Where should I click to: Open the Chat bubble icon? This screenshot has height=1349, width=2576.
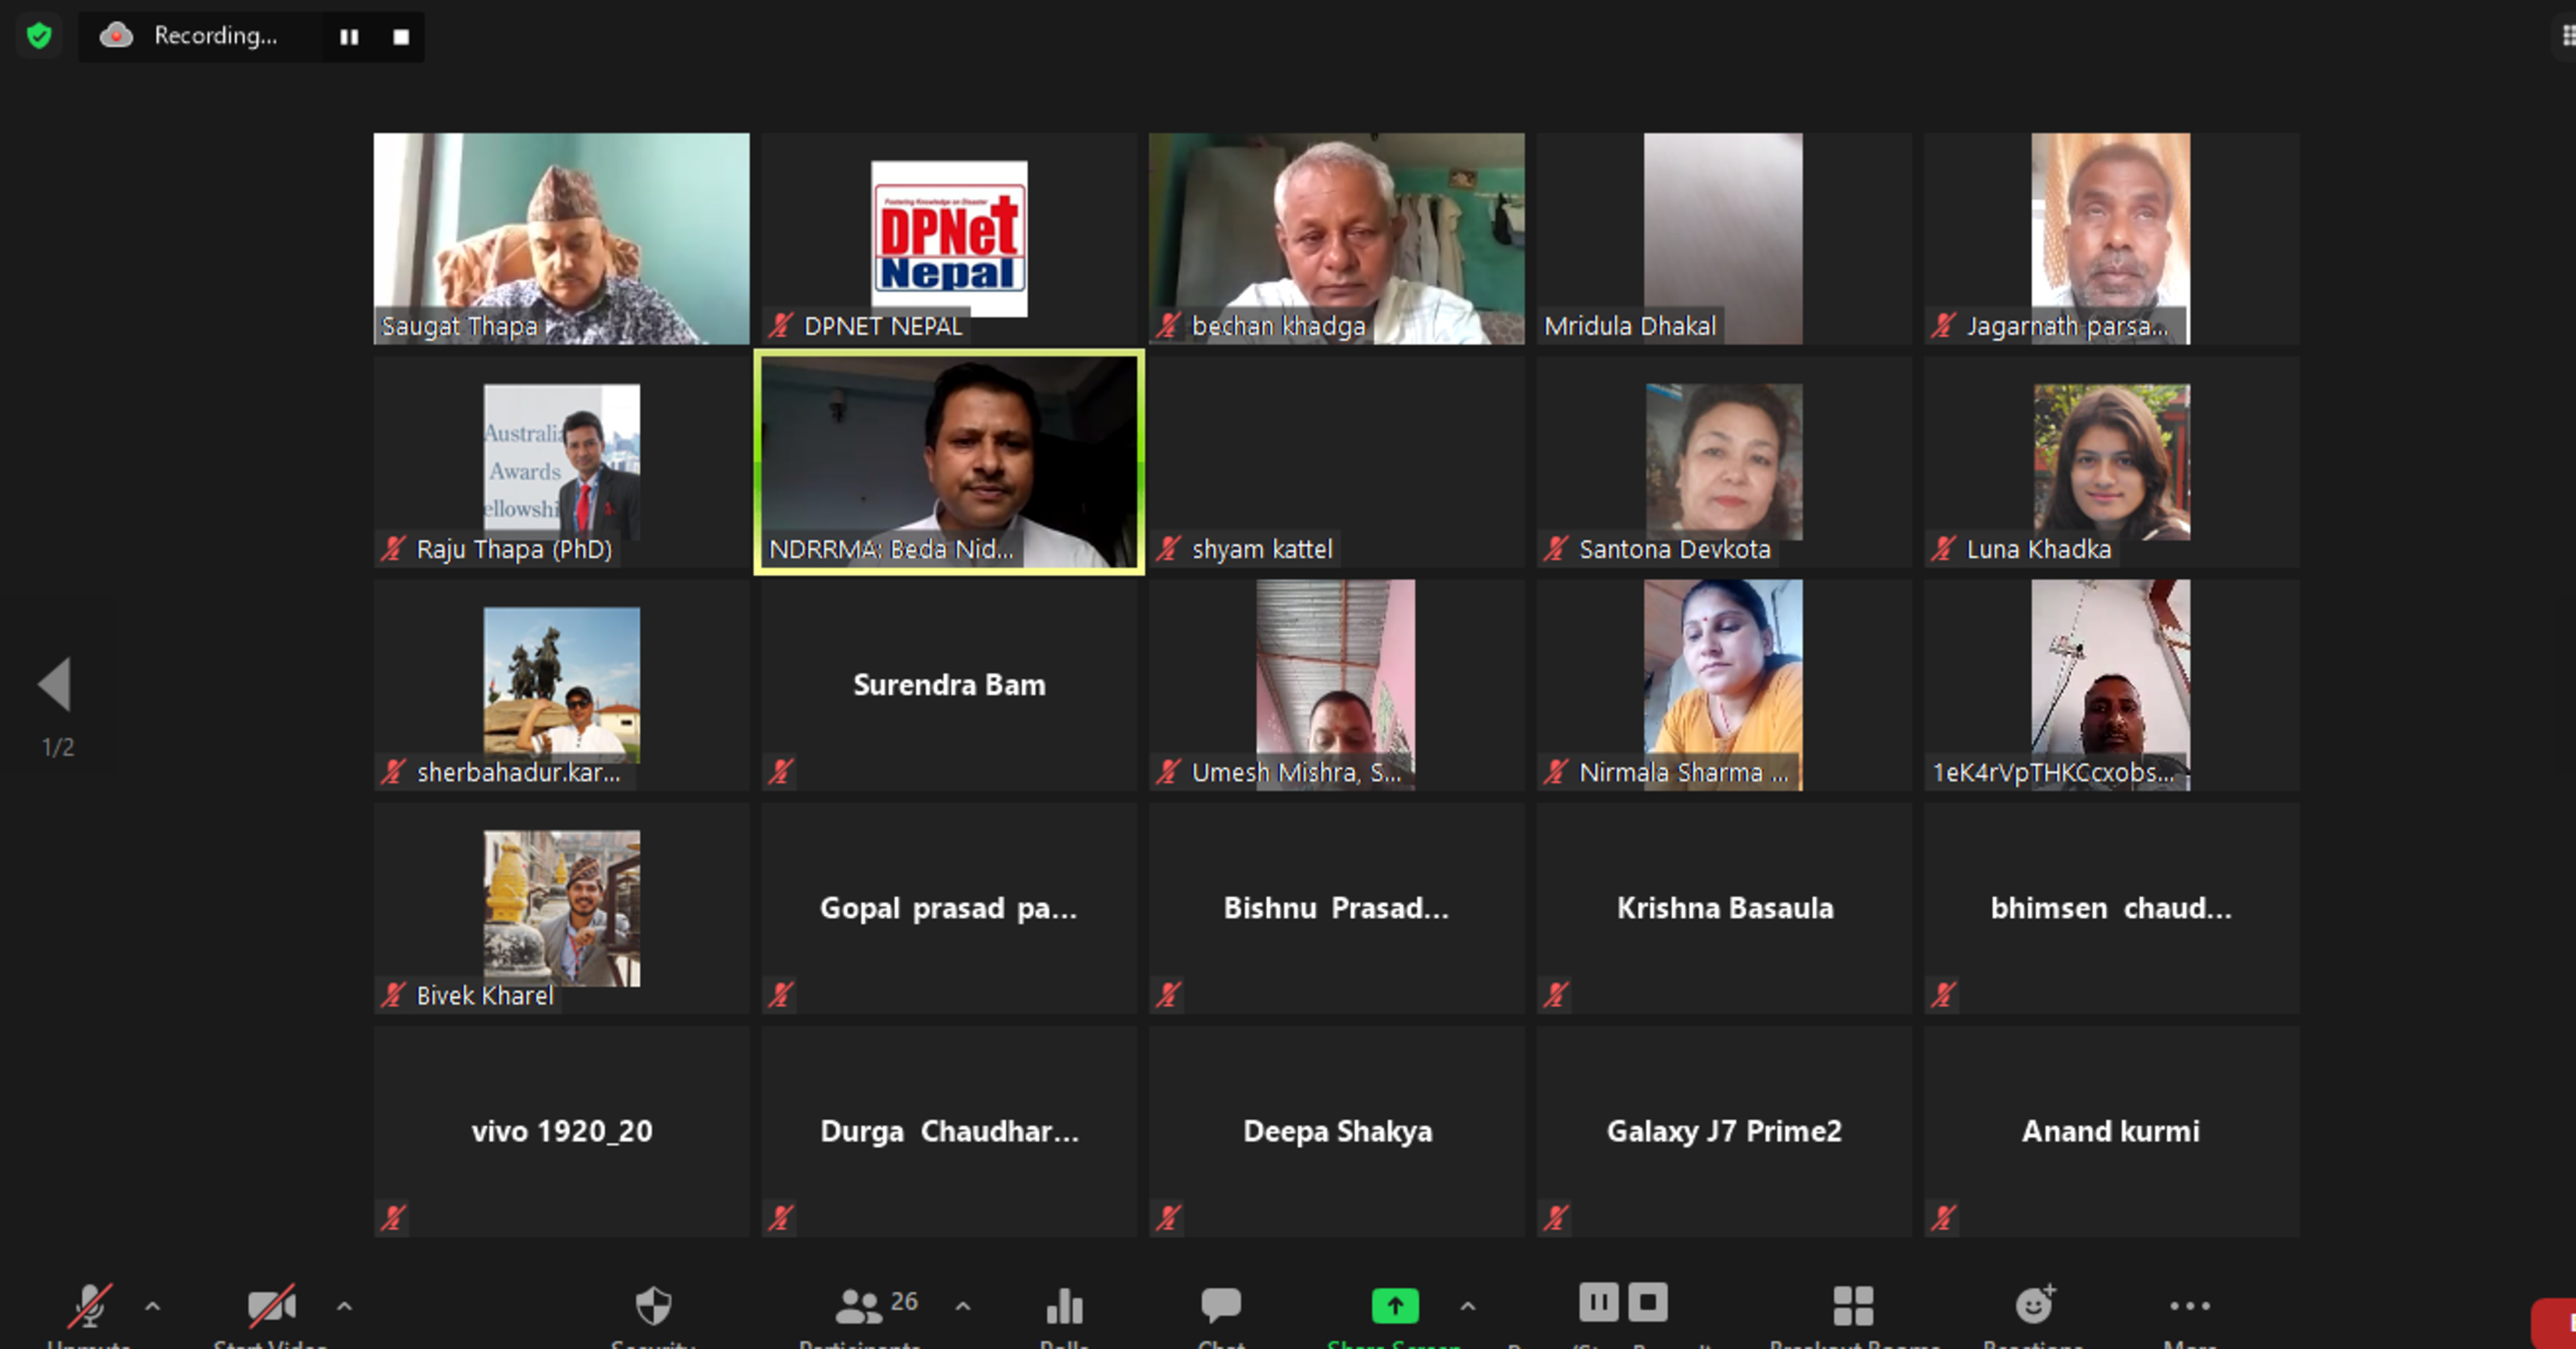coord(1221,1304)
